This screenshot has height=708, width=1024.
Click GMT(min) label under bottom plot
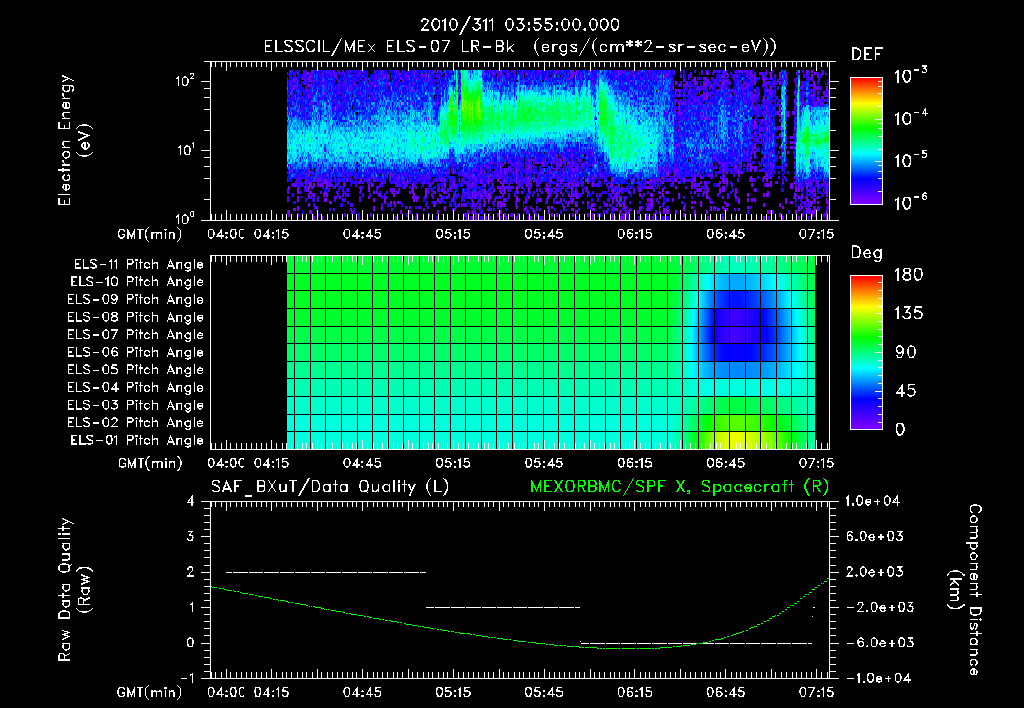(x=150, y=692)
